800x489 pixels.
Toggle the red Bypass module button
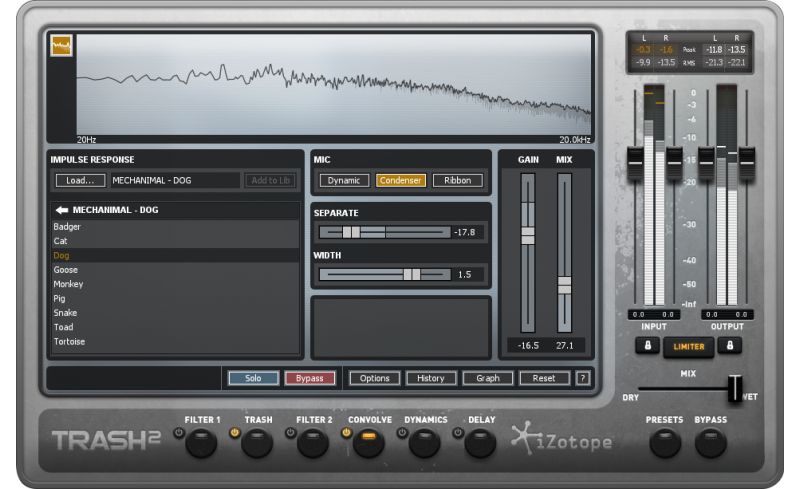pos(310,378)
